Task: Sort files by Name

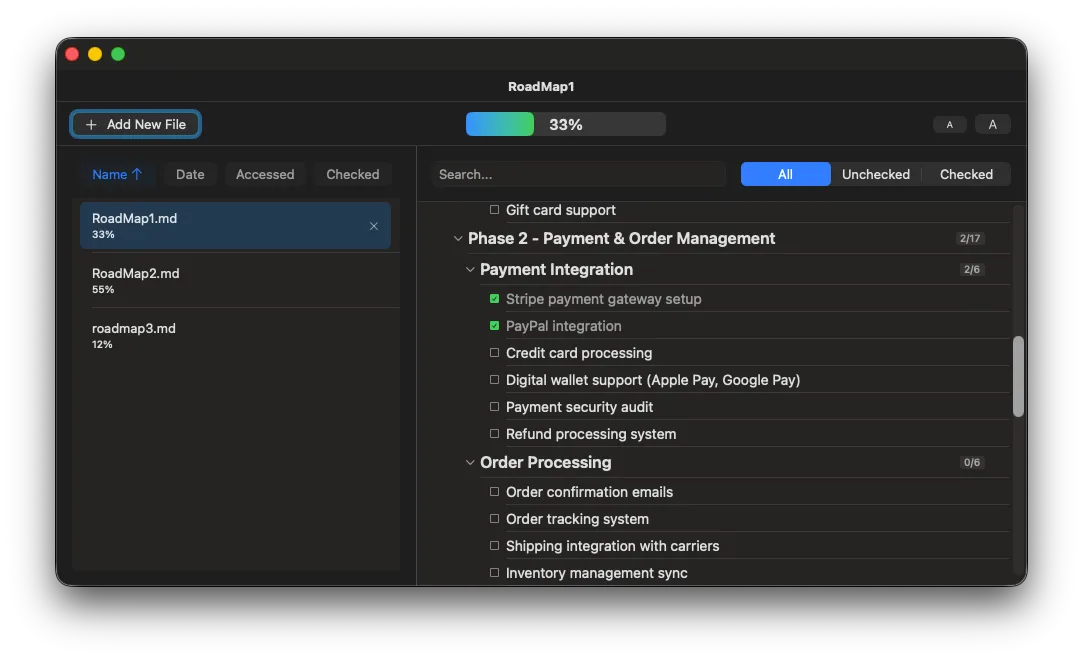Action: click(x=117, y=175)
